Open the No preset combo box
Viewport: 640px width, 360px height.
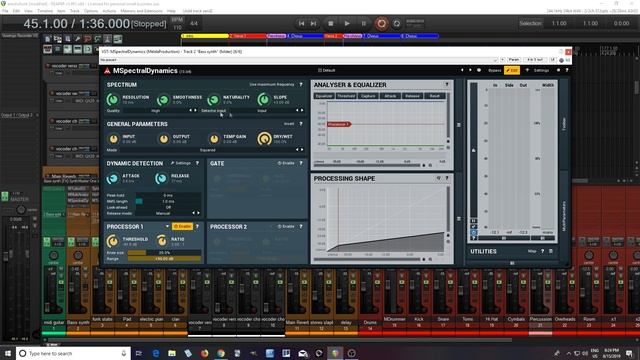(299, 60)
